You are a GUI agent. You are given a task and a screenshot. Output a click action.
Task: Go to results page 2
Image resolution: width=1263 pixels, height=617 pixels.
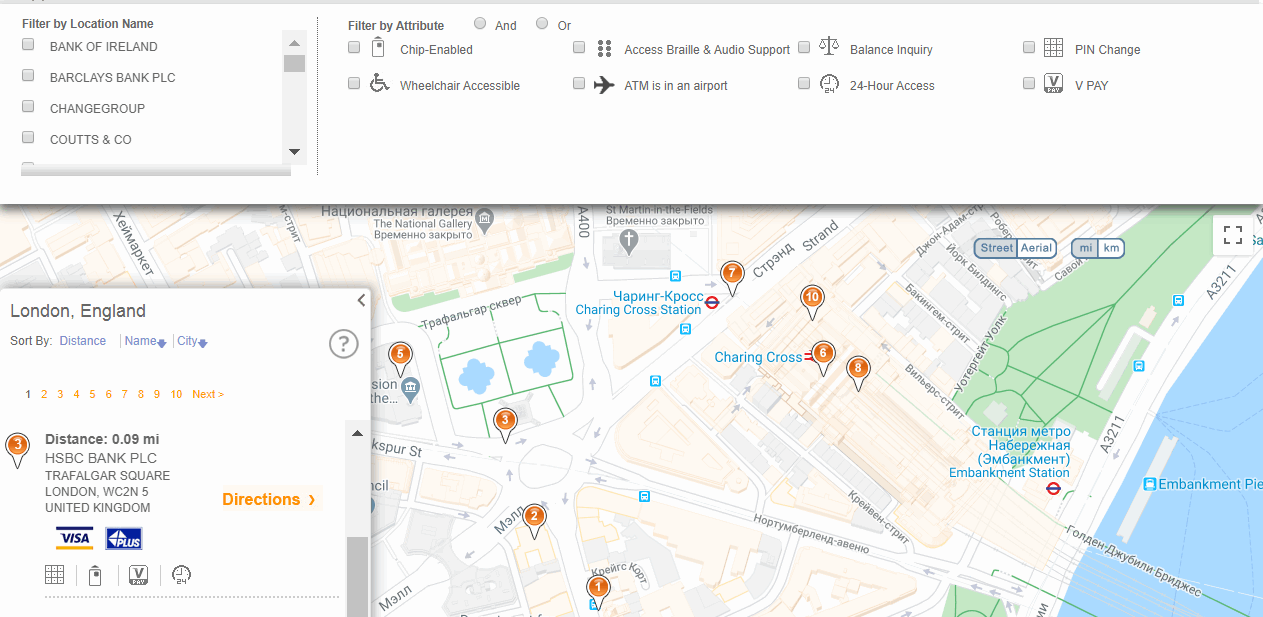tap(44, 394)
